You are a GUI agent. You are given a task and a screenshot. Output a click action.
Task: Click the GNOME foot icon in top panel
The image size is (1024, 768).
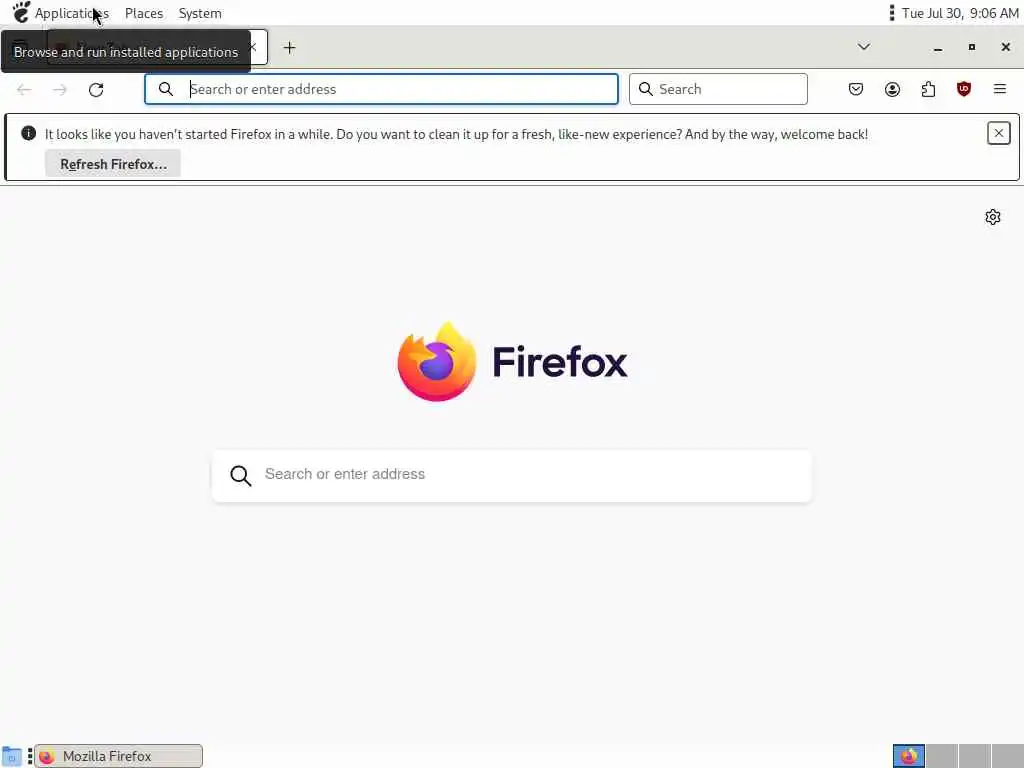tap(21, 12)
